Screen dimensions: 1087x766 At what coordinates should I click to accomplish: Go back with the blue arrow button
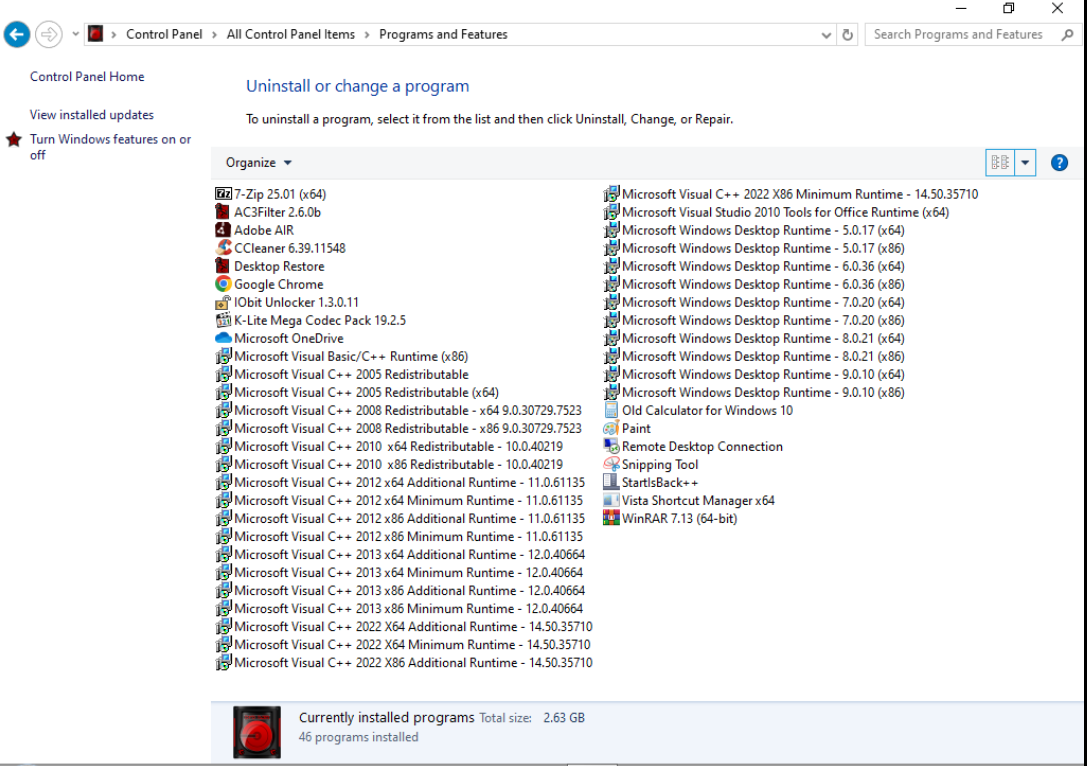pos(17,34)
